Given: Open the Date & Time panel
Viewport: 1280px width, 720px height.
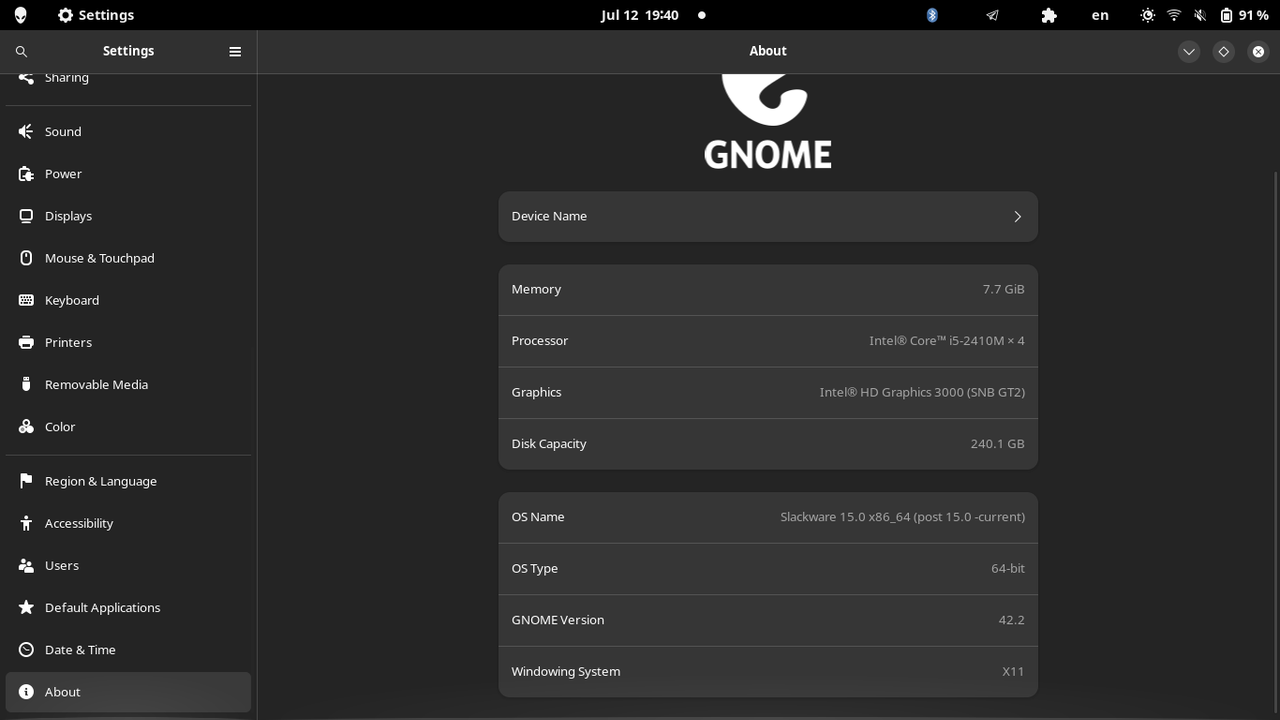Looking at the screenshot, I should pos(128,650).
